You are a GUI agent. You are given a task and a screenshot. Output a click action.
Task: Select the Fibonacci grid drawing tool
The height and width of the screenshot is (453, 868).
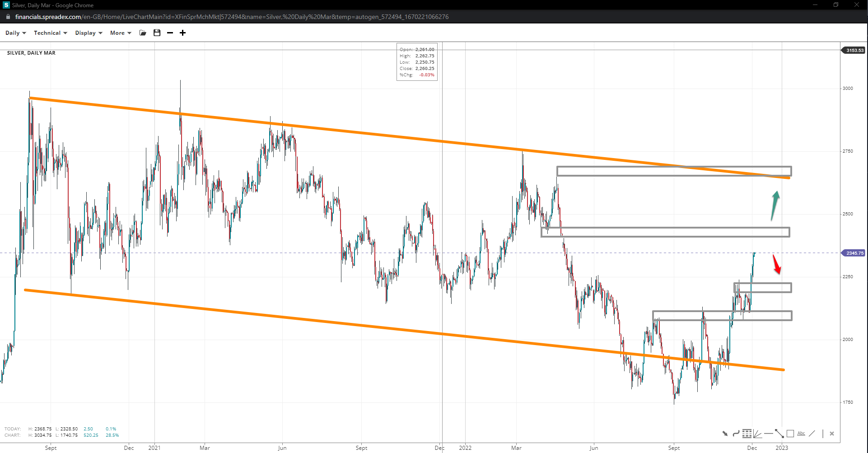(x=747, y=434)
